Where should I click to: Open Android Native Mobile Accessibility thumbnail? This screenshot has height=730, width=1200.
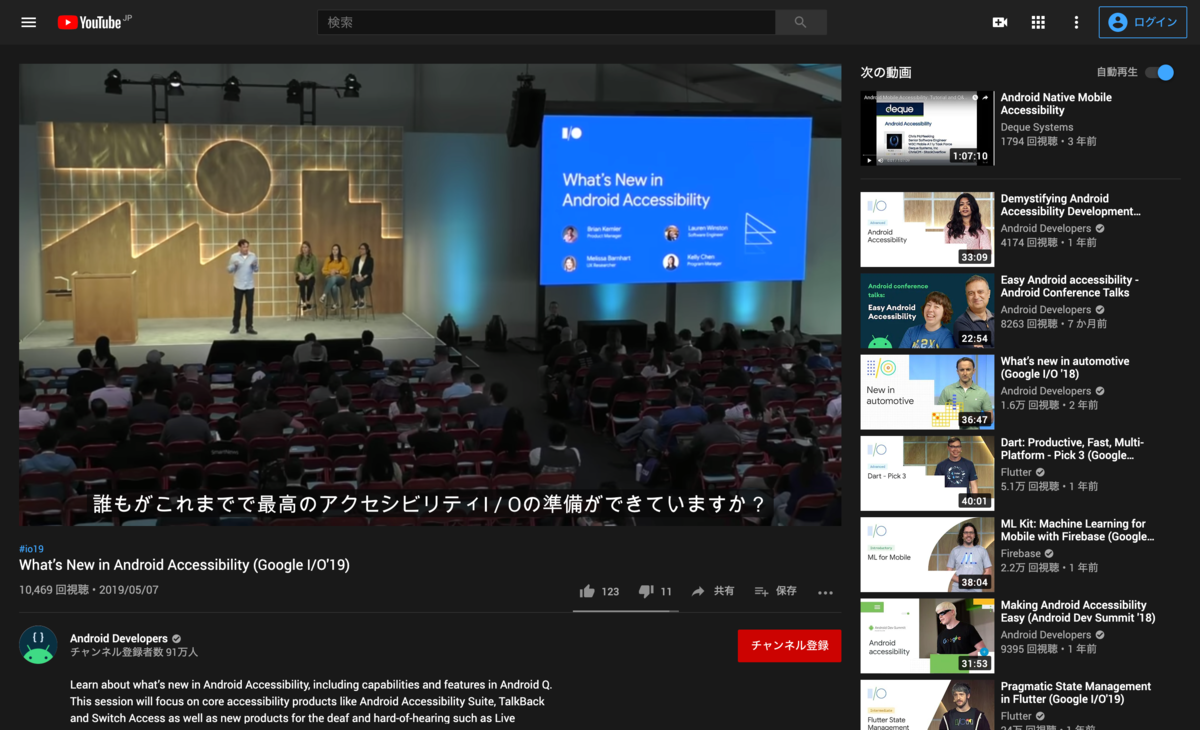point(927,128)
